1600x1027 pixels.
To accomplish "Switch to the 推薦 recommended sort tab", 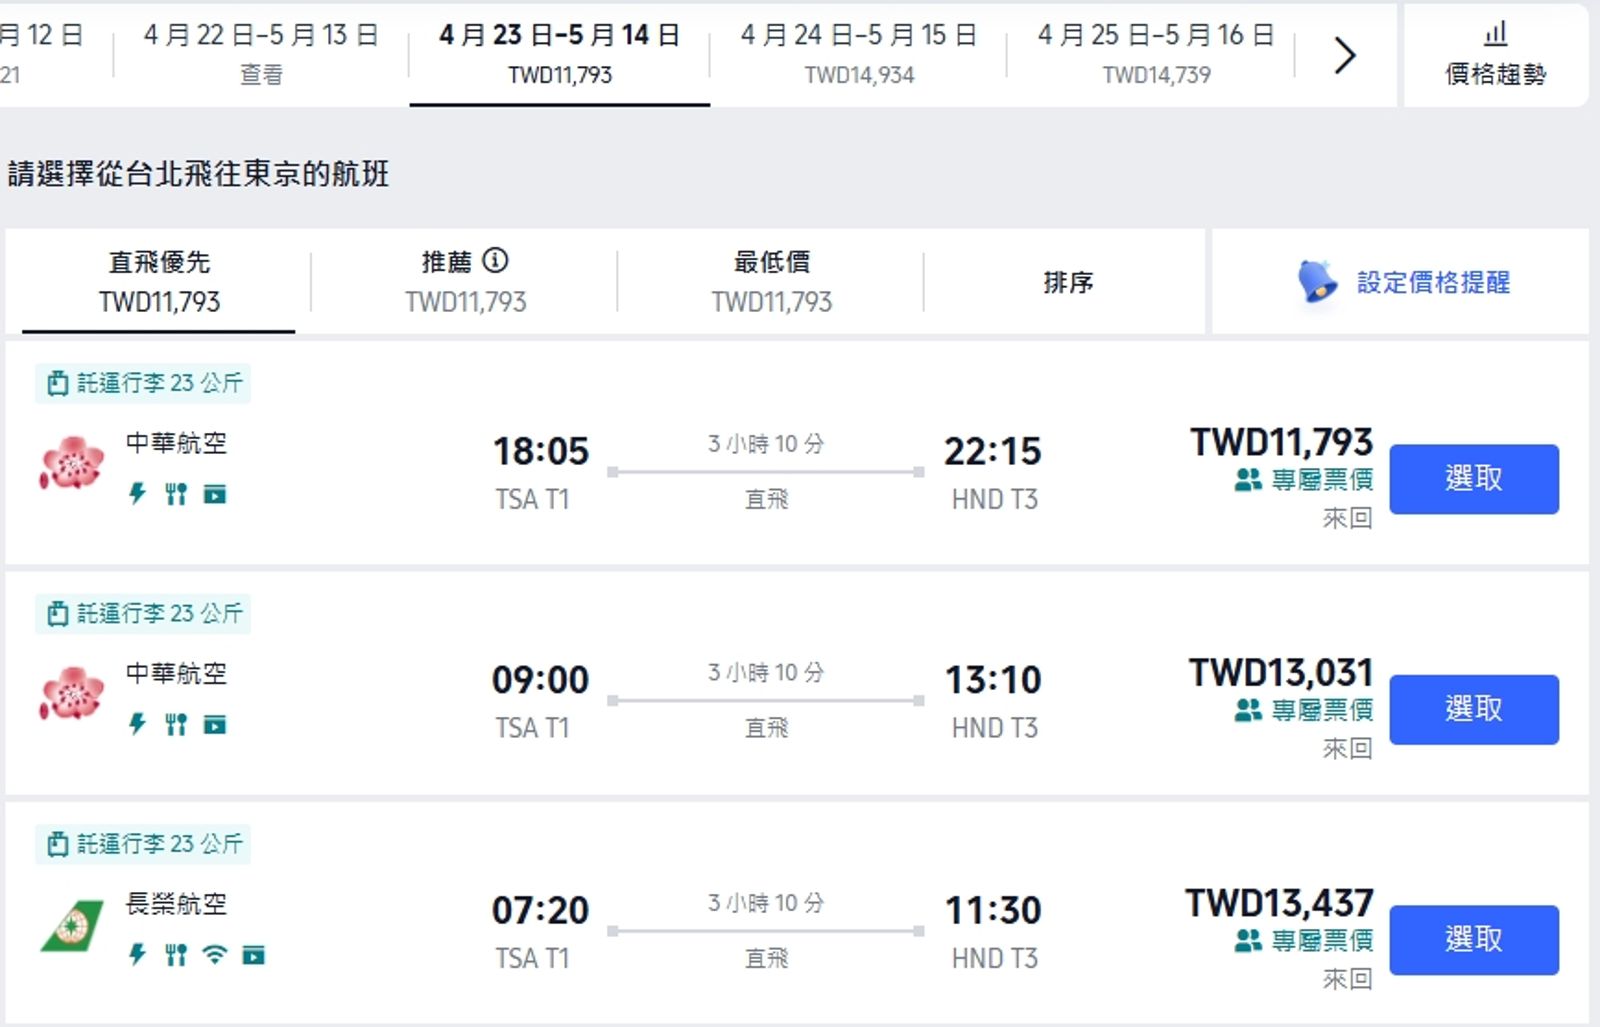I will pos(465,281).
